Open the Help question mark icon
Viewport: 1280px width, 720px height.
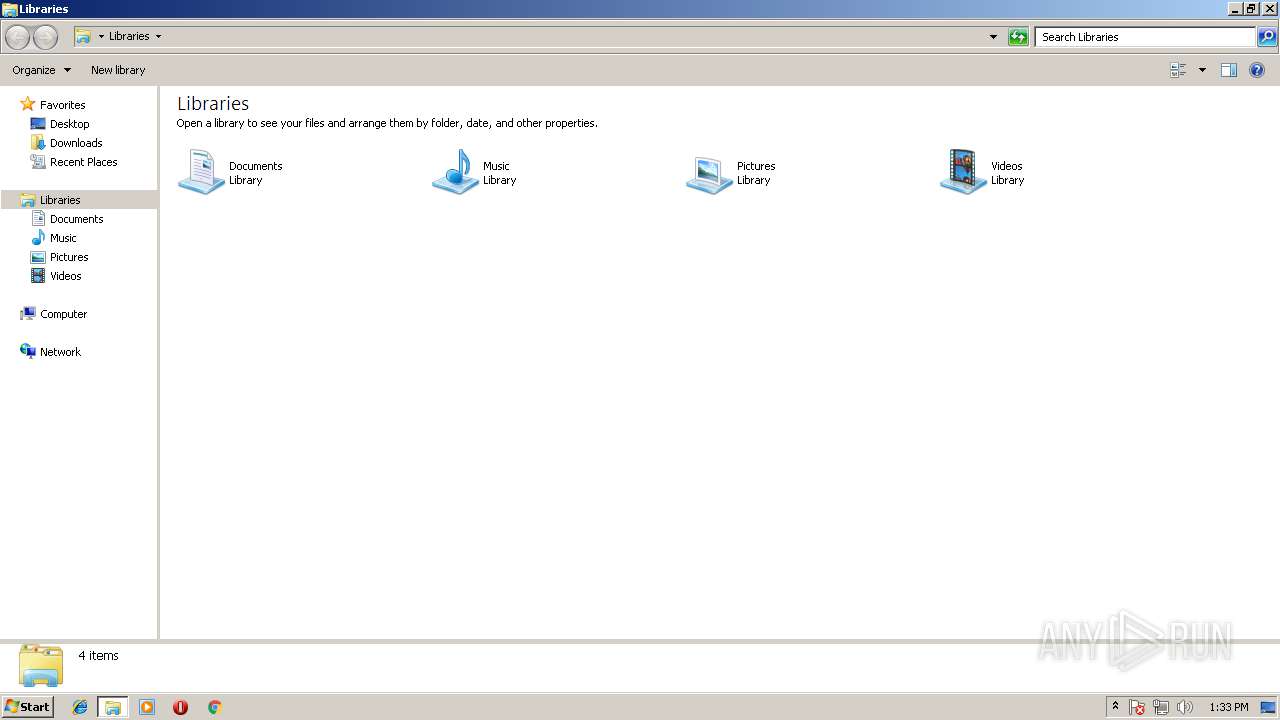tap(1257, 70)
